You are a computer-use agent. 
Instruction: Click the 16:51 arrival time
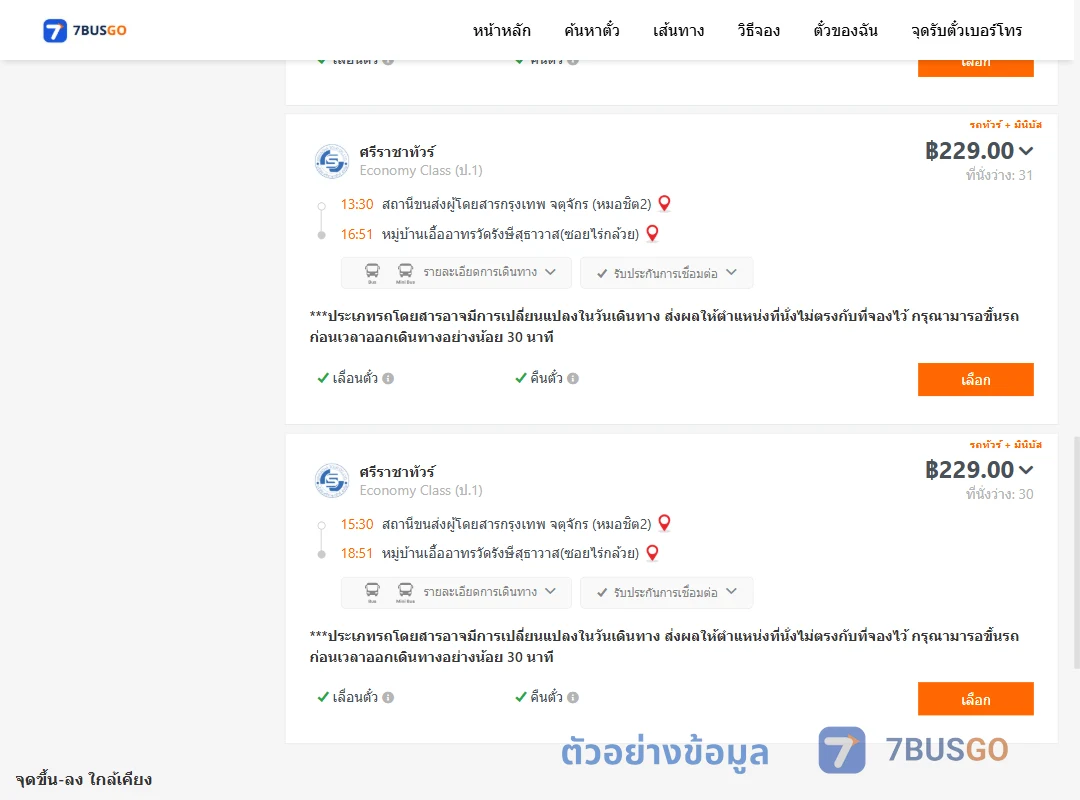[x=357, y=234]
